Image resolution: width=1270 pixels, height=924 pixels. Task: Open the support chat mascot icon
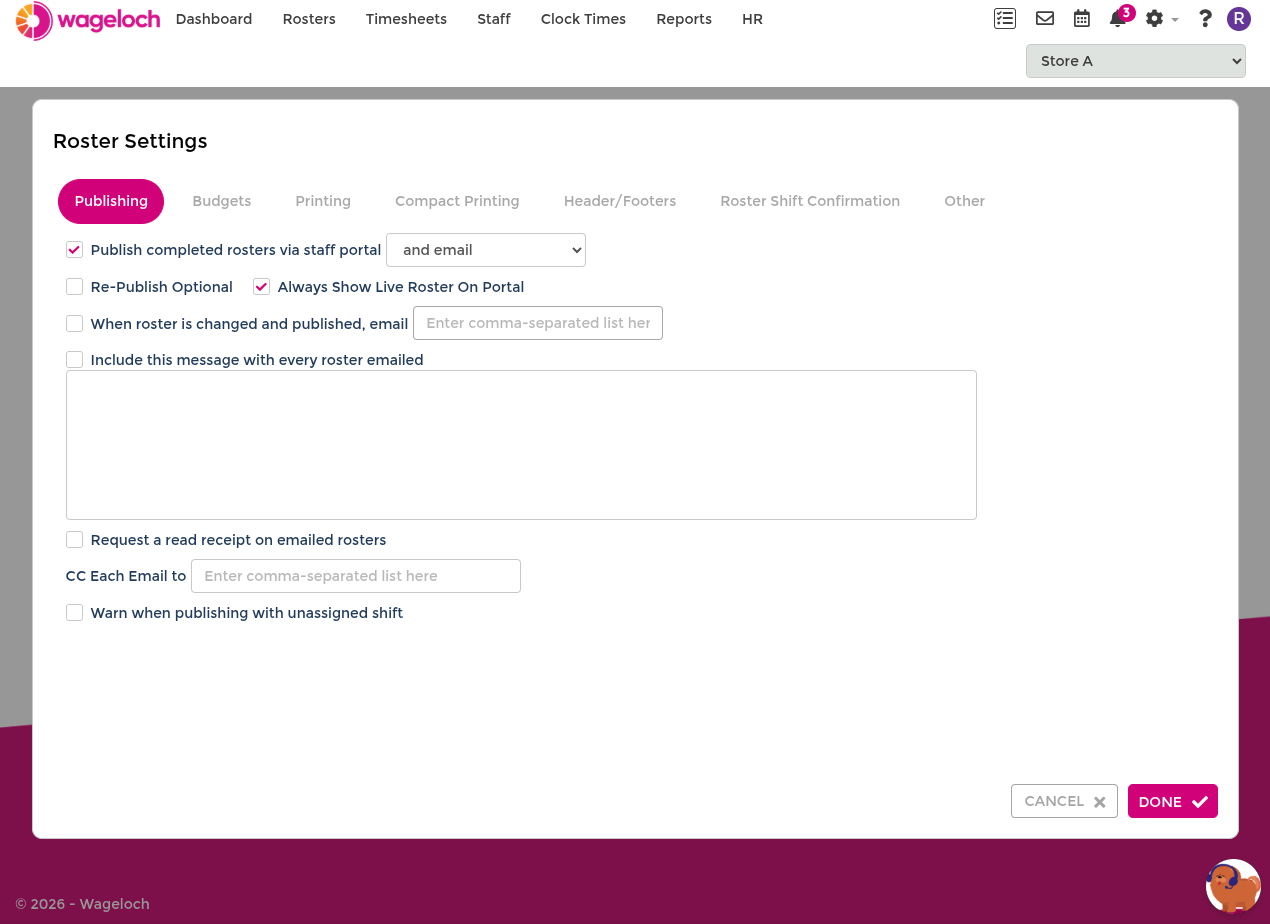[x=1233, y=886]
